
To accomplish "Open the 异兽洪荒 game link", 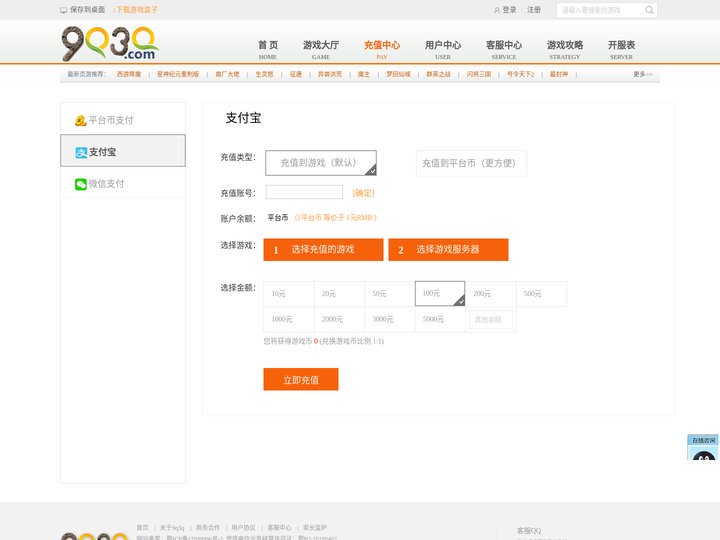I will tap(330, 74).
